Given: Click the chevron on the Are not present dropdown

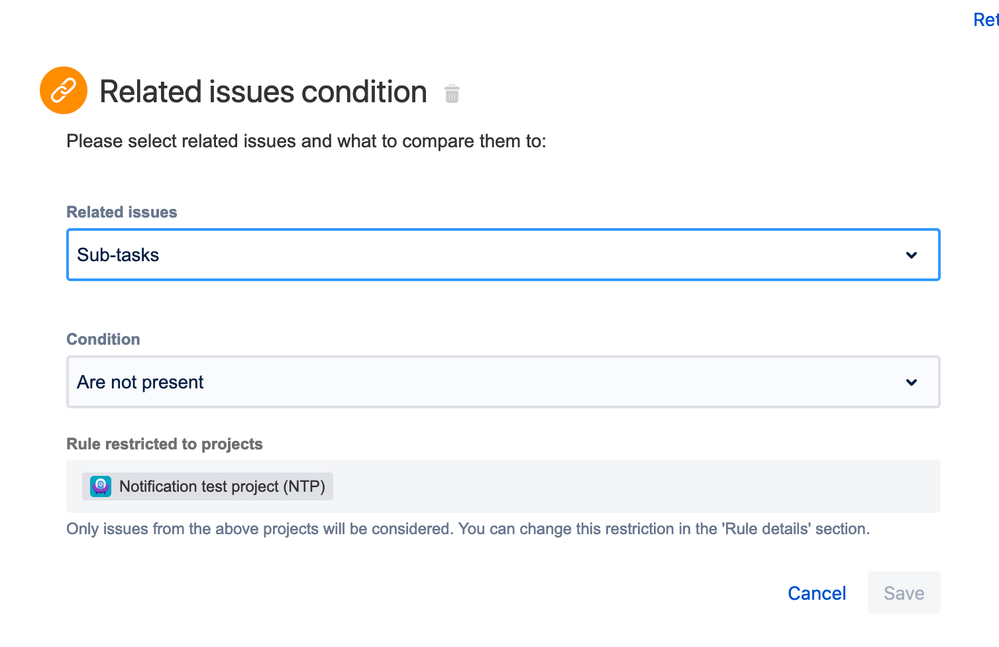Looking at the screenshot, I should coord(911,382).
